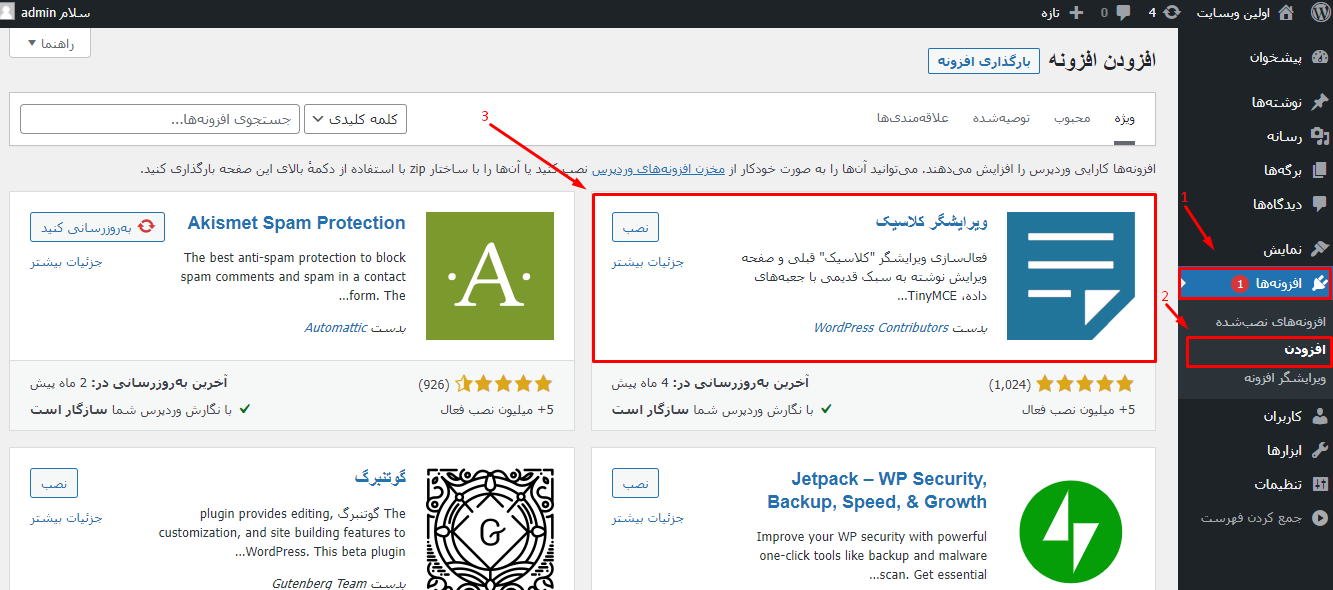Viewport: 1333px width, 590px height.
Task: Open the WordPress Contributors author link
Action: click(x=881, y=327)
